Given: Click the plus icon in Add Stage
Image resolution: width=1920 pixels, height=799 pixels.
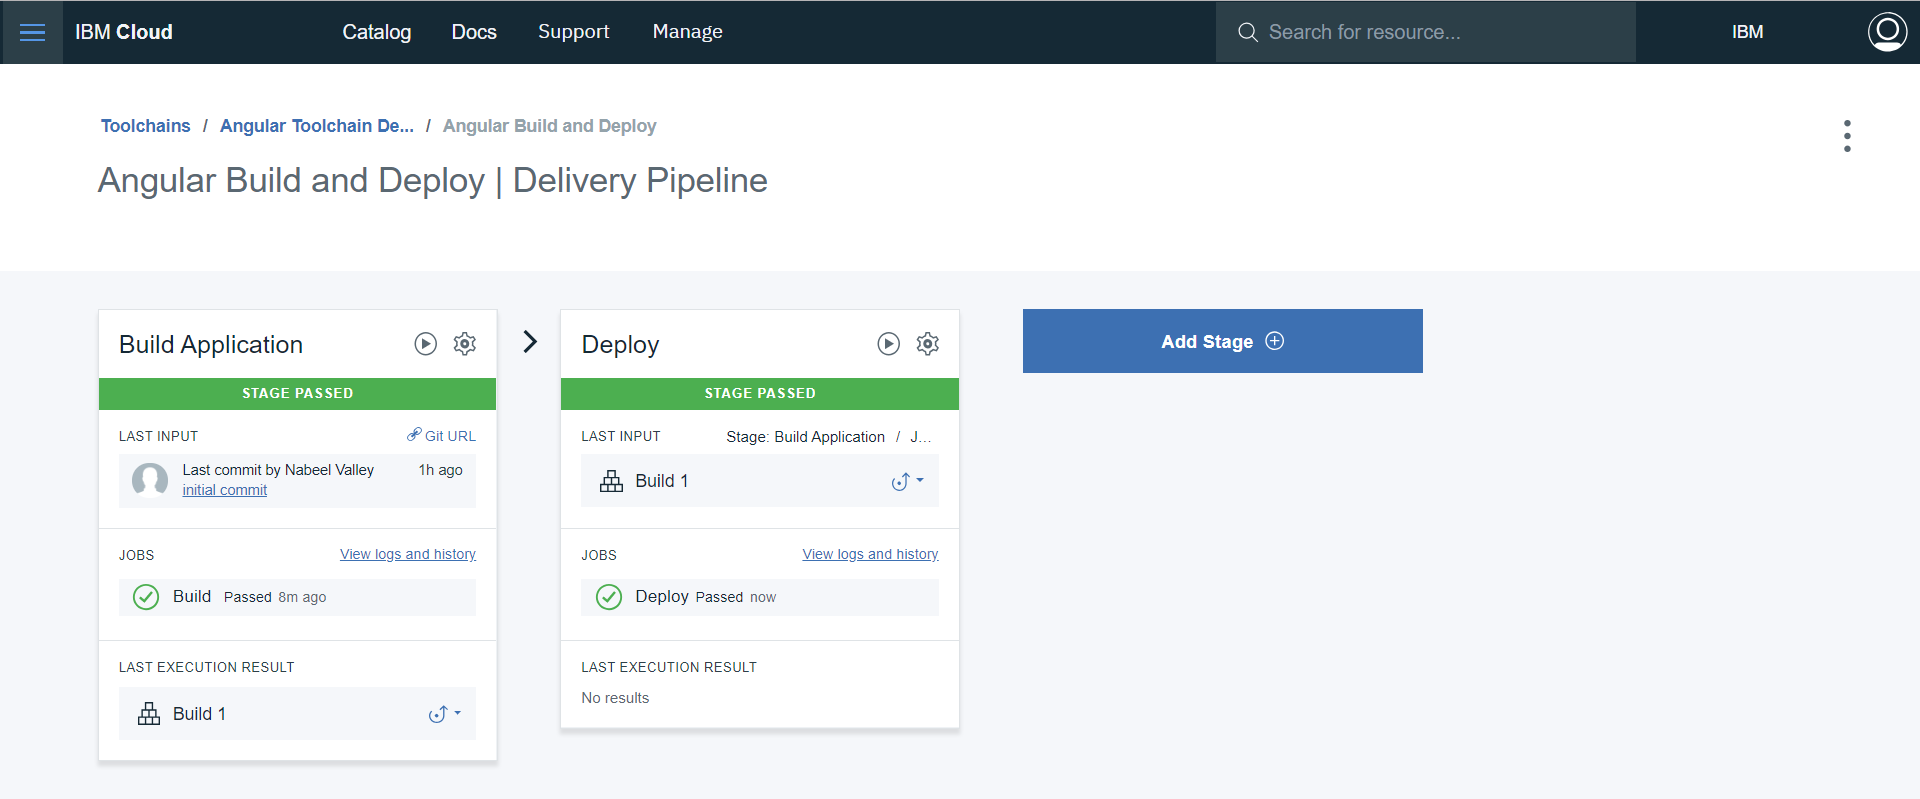Looking at the screenshot, I should [x=1275, y=341].
